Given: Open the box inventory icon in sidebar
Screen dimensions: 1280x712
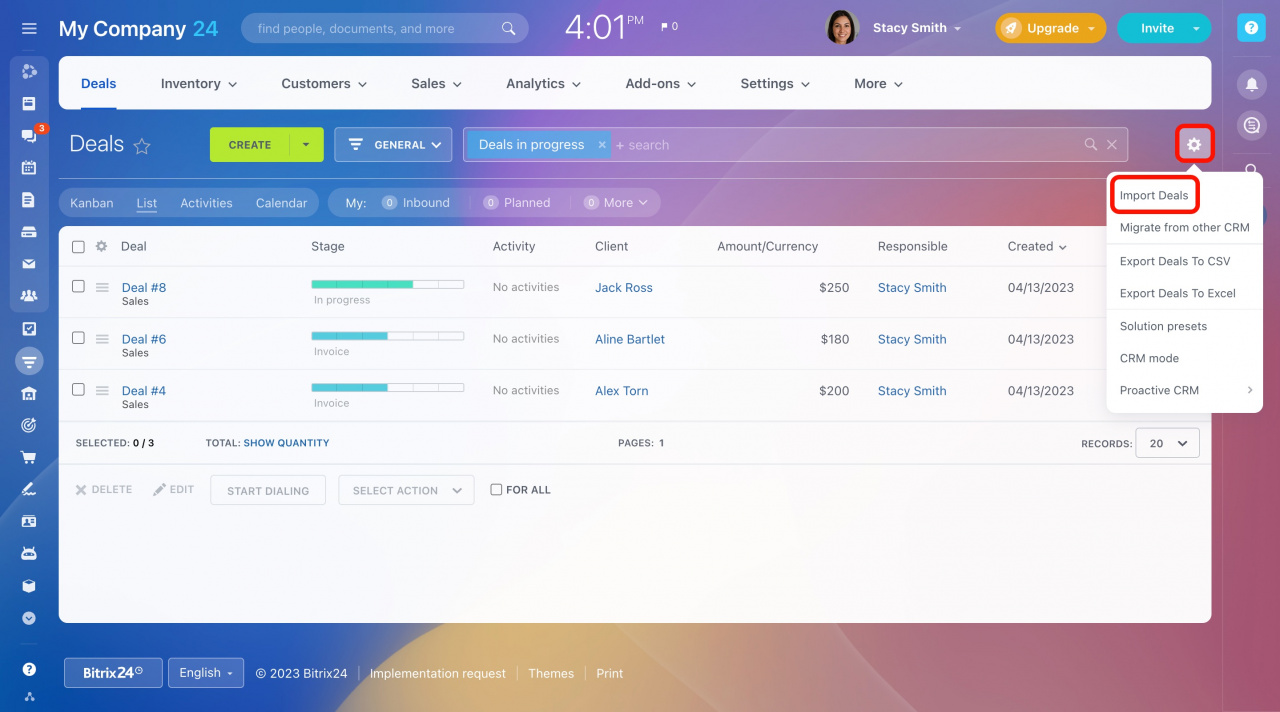Looking at the screenshot, I should [x=29, y=586].
